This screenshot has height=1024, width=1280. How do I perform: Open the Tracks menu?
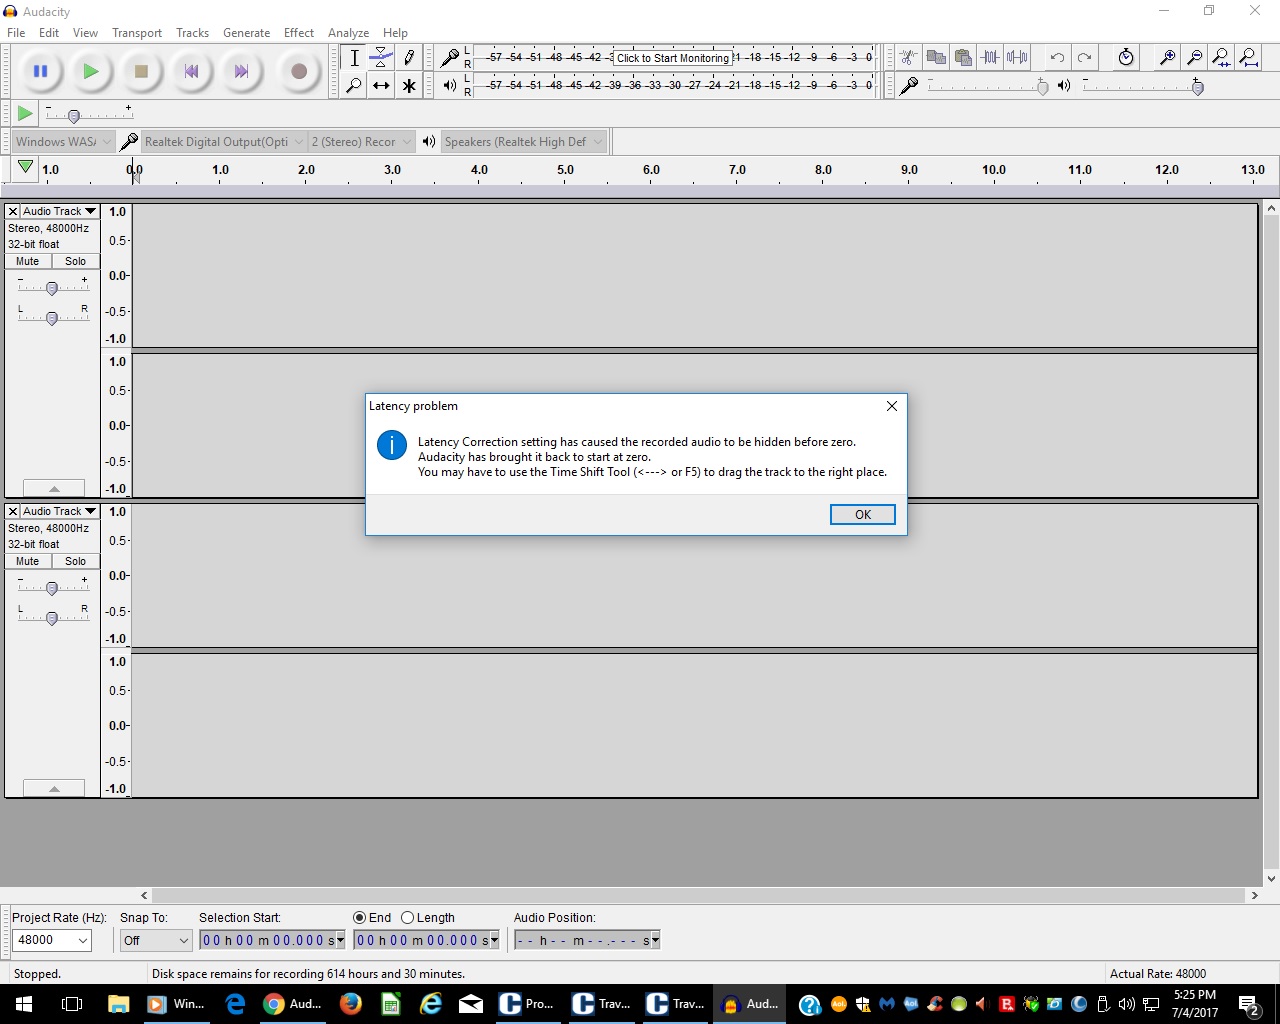[x=192, y=32]
